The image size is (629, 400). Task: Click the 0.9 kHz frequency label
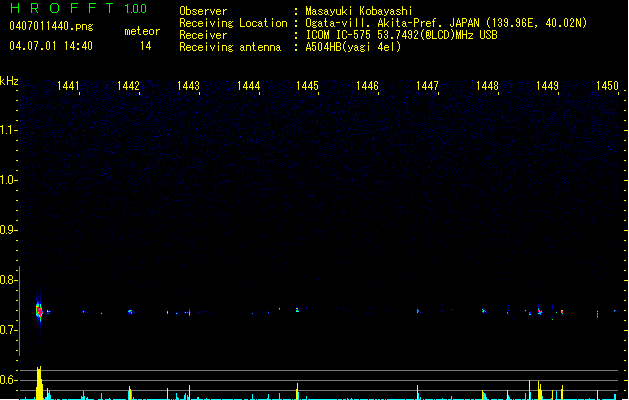(x=8, y=230)
